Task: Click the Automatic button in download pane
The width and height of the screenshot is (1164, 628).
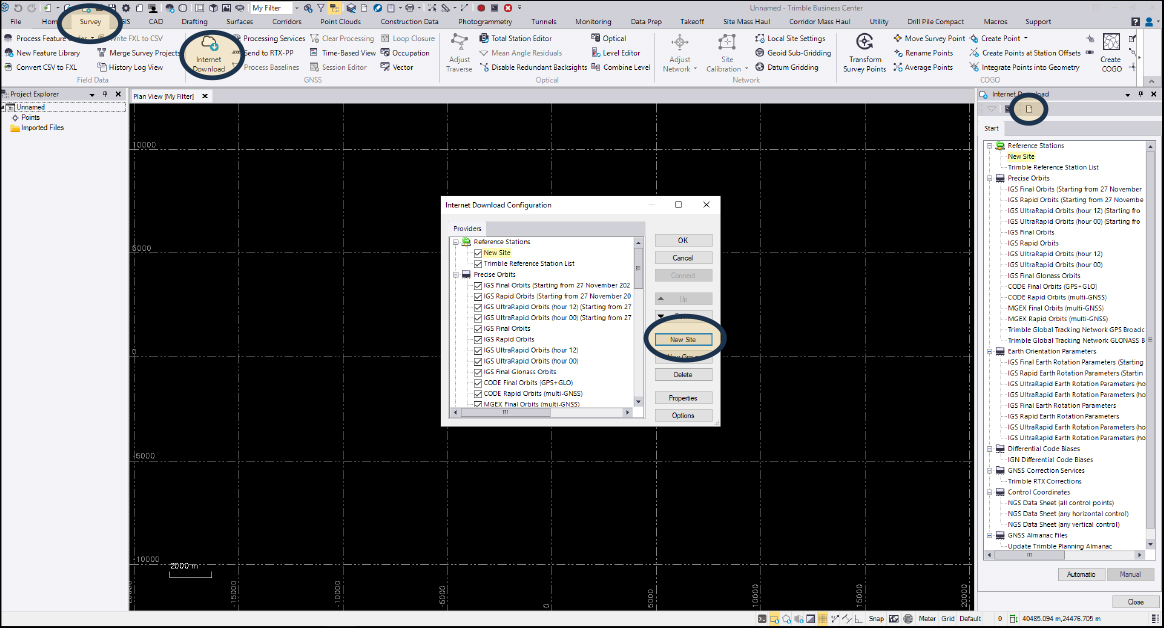Action: [x=1081, y=575]
